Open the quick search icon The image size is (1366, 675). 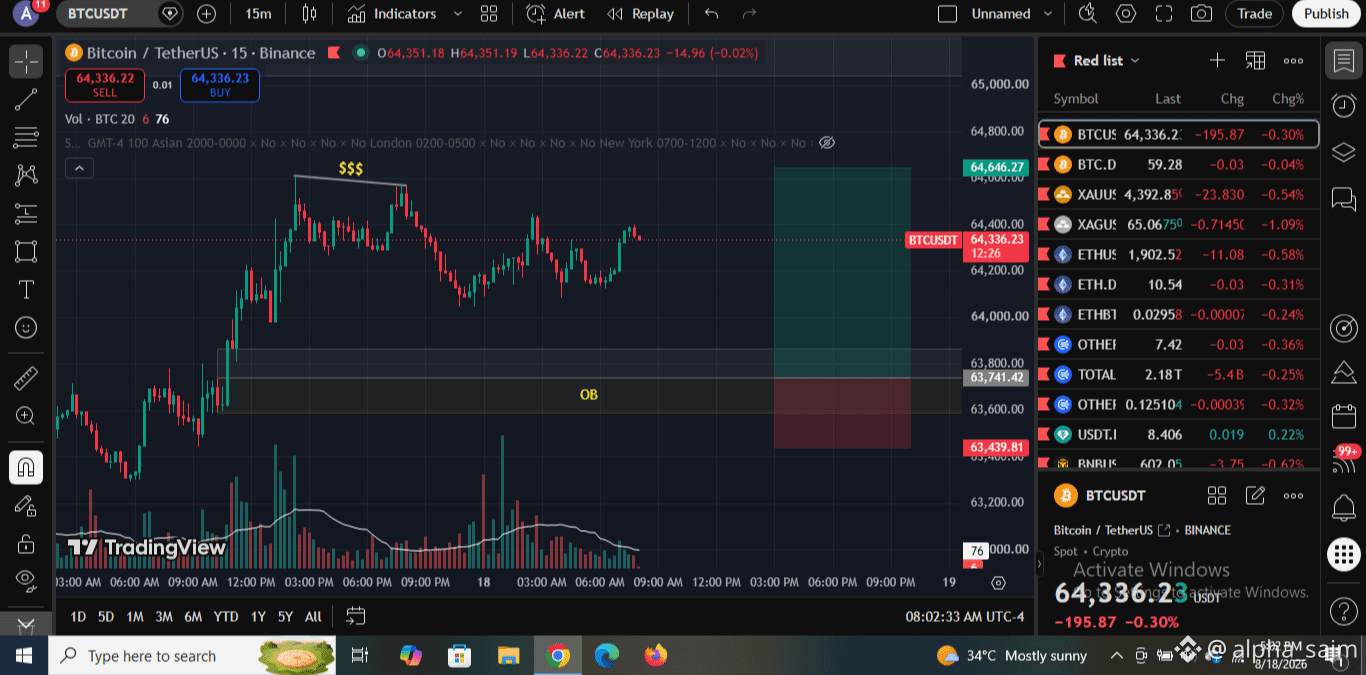pyautogui.click(x=1088, y=14)
